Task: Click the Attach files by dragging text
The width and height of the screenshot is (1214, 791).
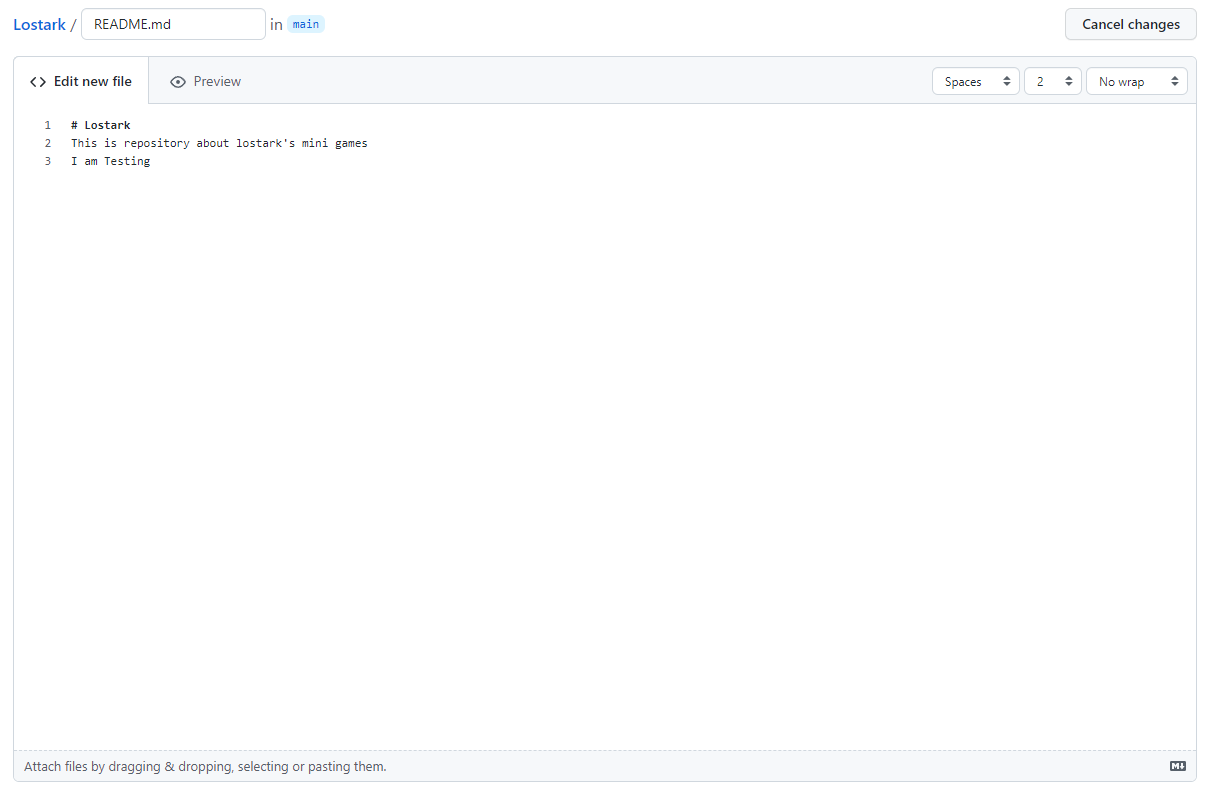Action: point(205,767)
